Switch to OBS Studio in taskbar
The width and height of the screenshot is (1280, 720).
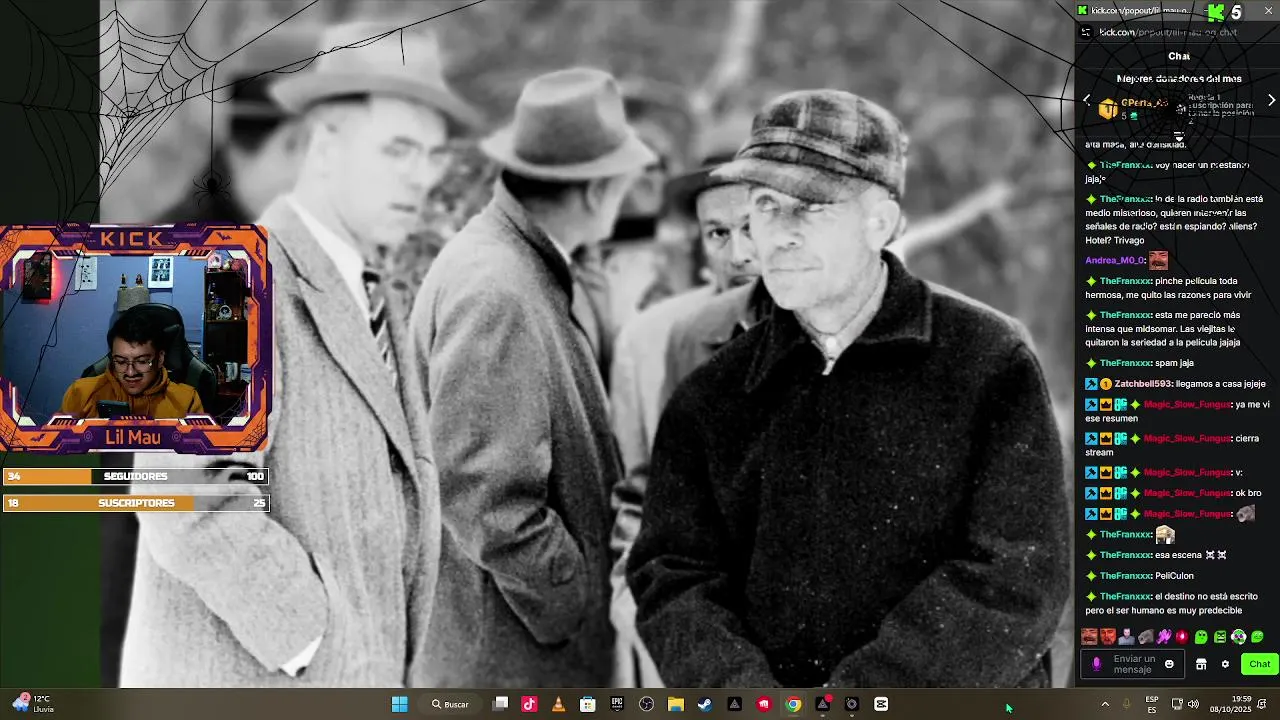pos(646,704)
